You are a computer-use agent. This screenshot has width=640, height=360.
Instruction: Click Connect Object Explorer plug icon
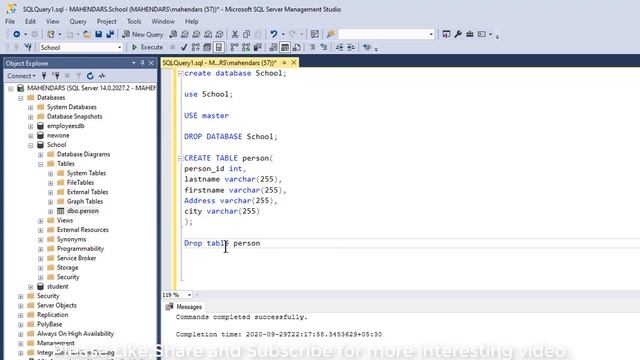(x=44, y=76)
